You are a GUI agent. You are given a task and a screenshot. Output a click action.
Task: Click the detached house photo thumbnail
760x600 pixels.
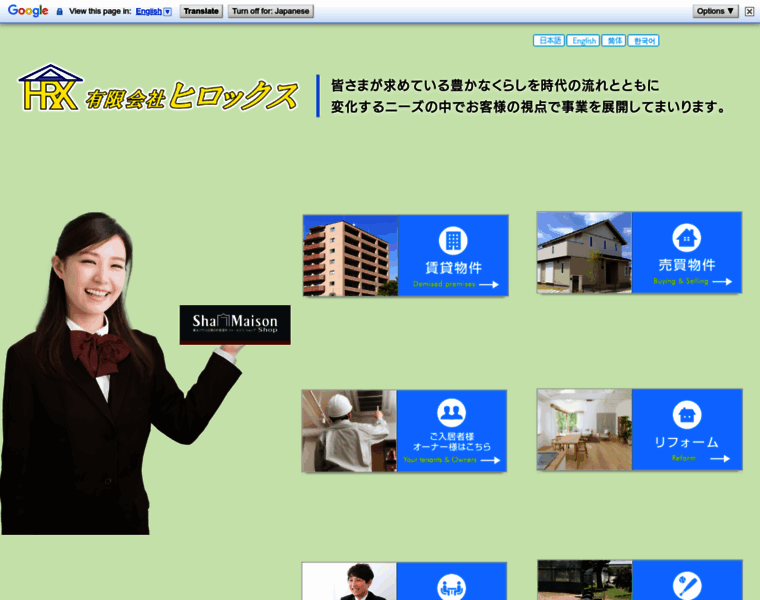[585, 253]
